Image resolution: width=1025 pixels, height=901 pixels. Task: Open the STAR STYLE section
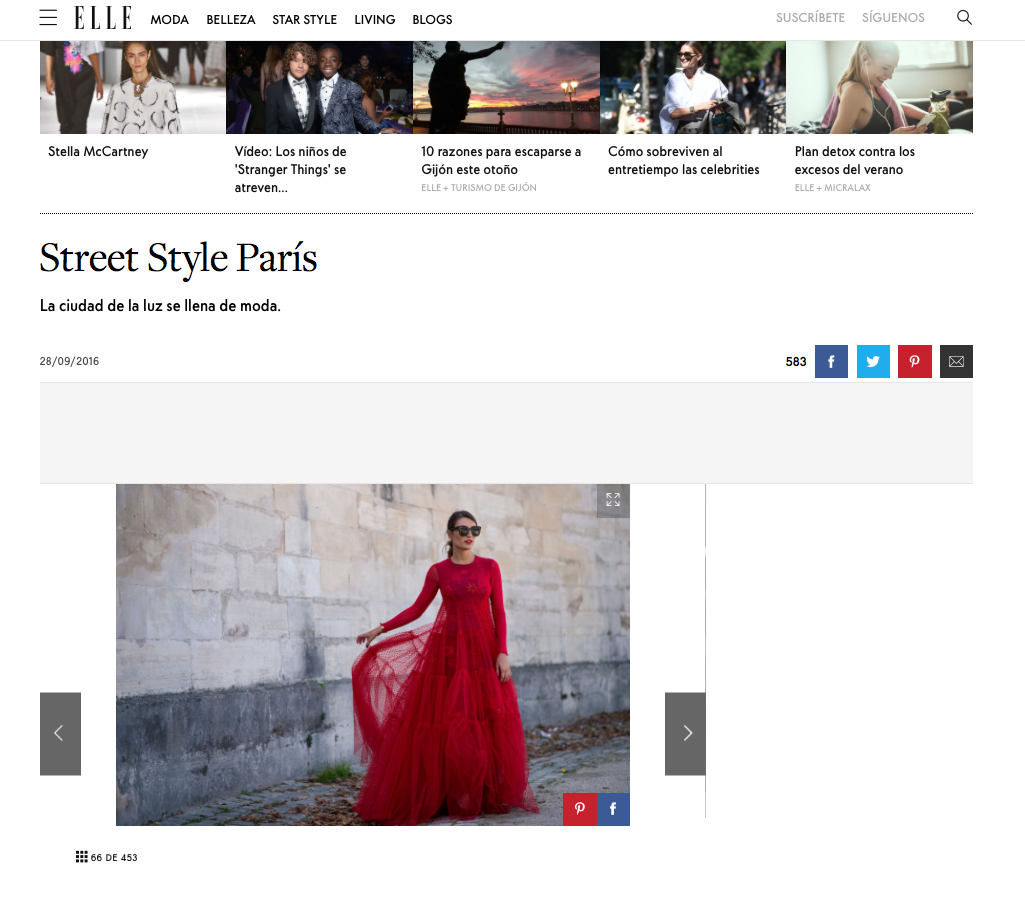tap(305, 20)
